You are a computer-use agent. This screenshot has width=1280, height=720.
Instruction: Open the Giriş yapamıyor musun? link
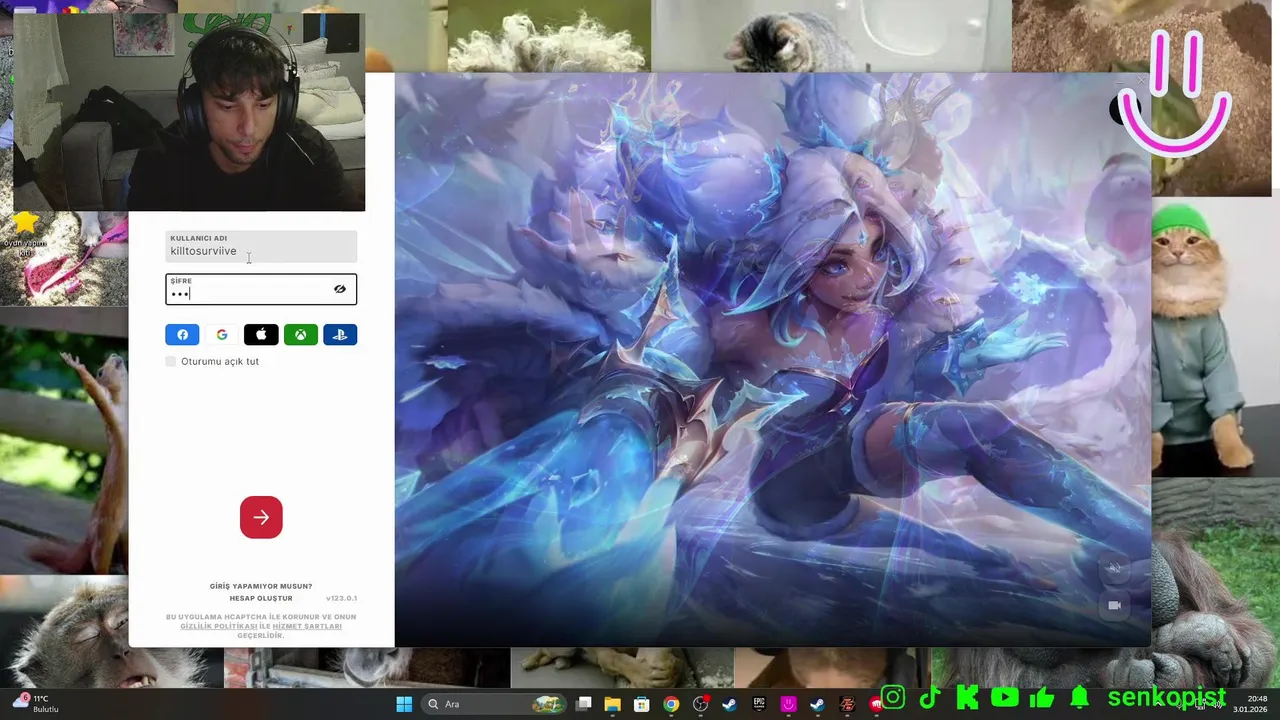(x=261, y=586)
